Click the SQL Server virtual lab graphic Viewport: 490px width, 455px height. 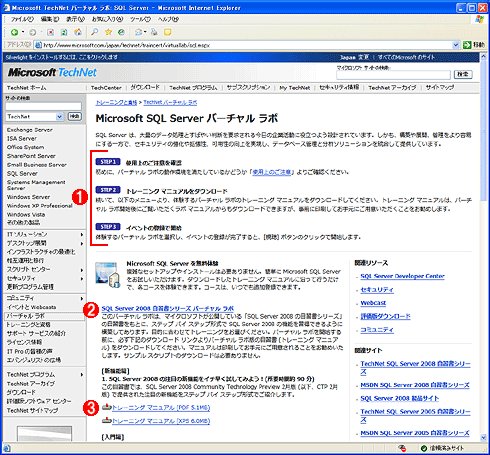107,275
